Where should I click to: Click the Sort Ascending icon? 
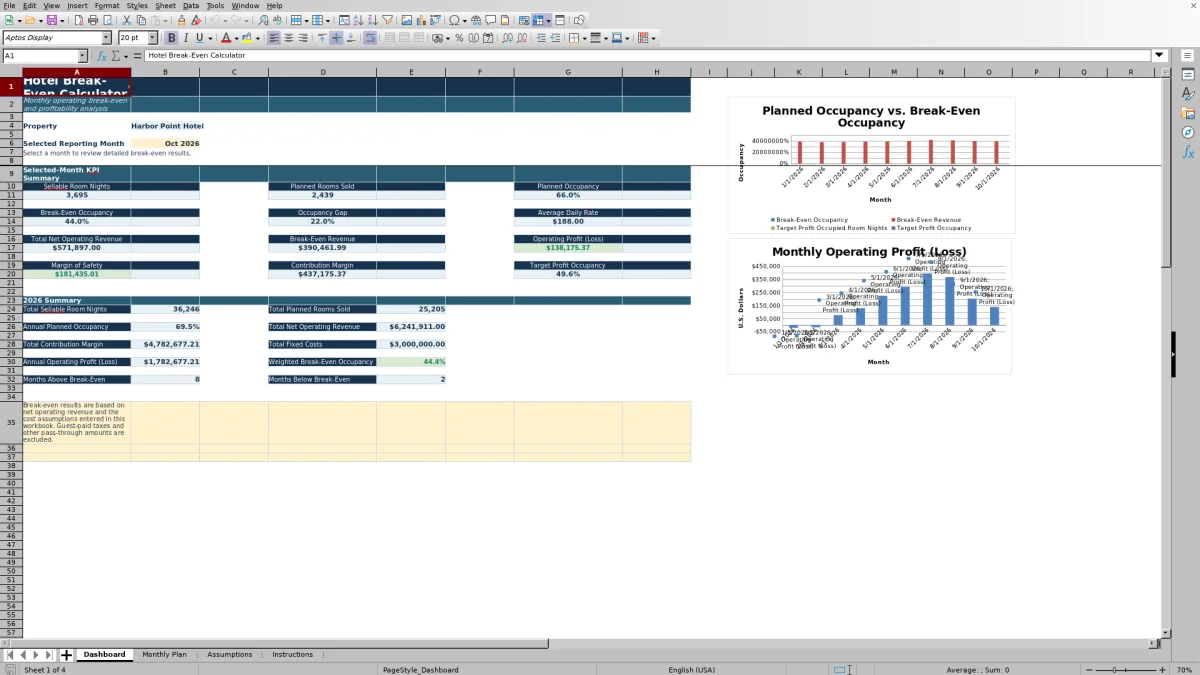tap(358, 20)
